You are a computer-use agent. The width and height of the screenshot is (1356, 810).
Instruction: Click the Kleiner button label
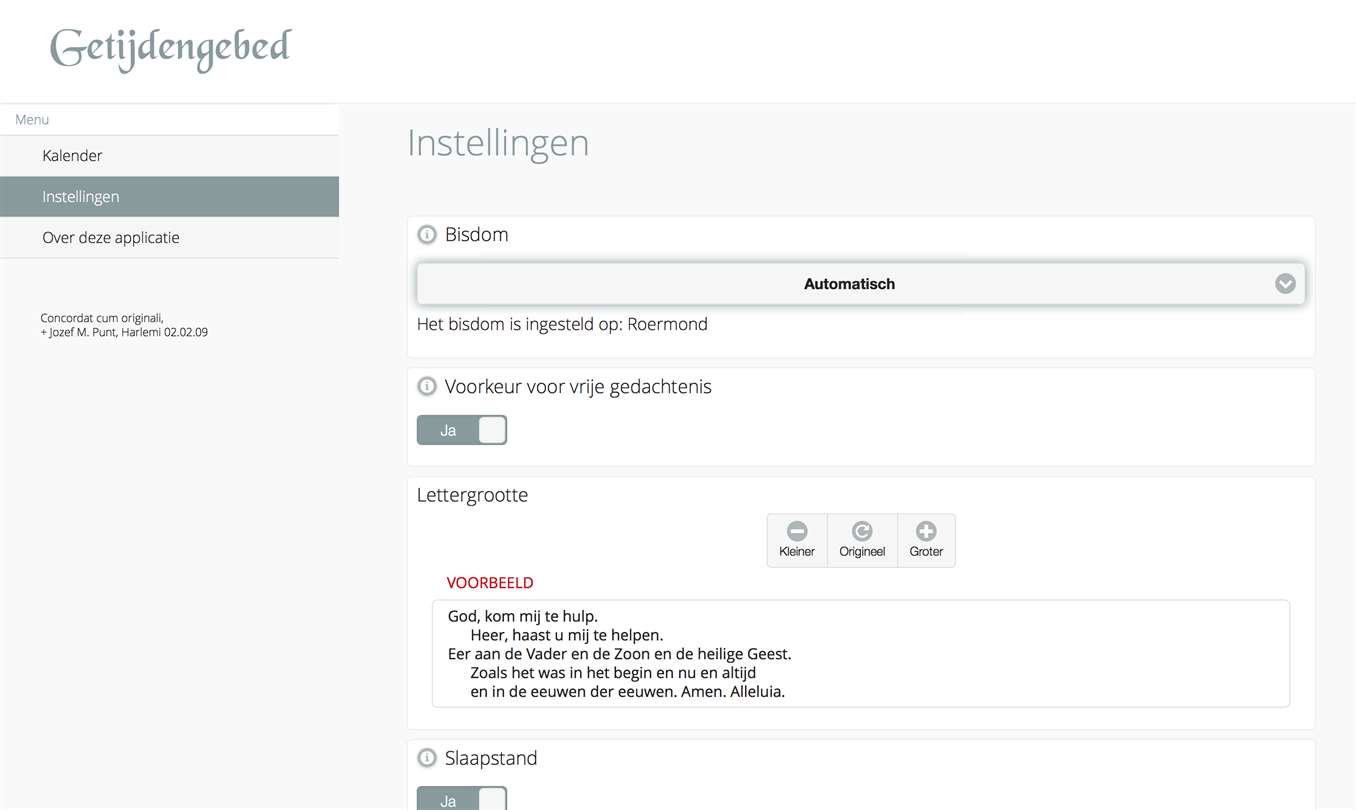(x=797, y=552)
